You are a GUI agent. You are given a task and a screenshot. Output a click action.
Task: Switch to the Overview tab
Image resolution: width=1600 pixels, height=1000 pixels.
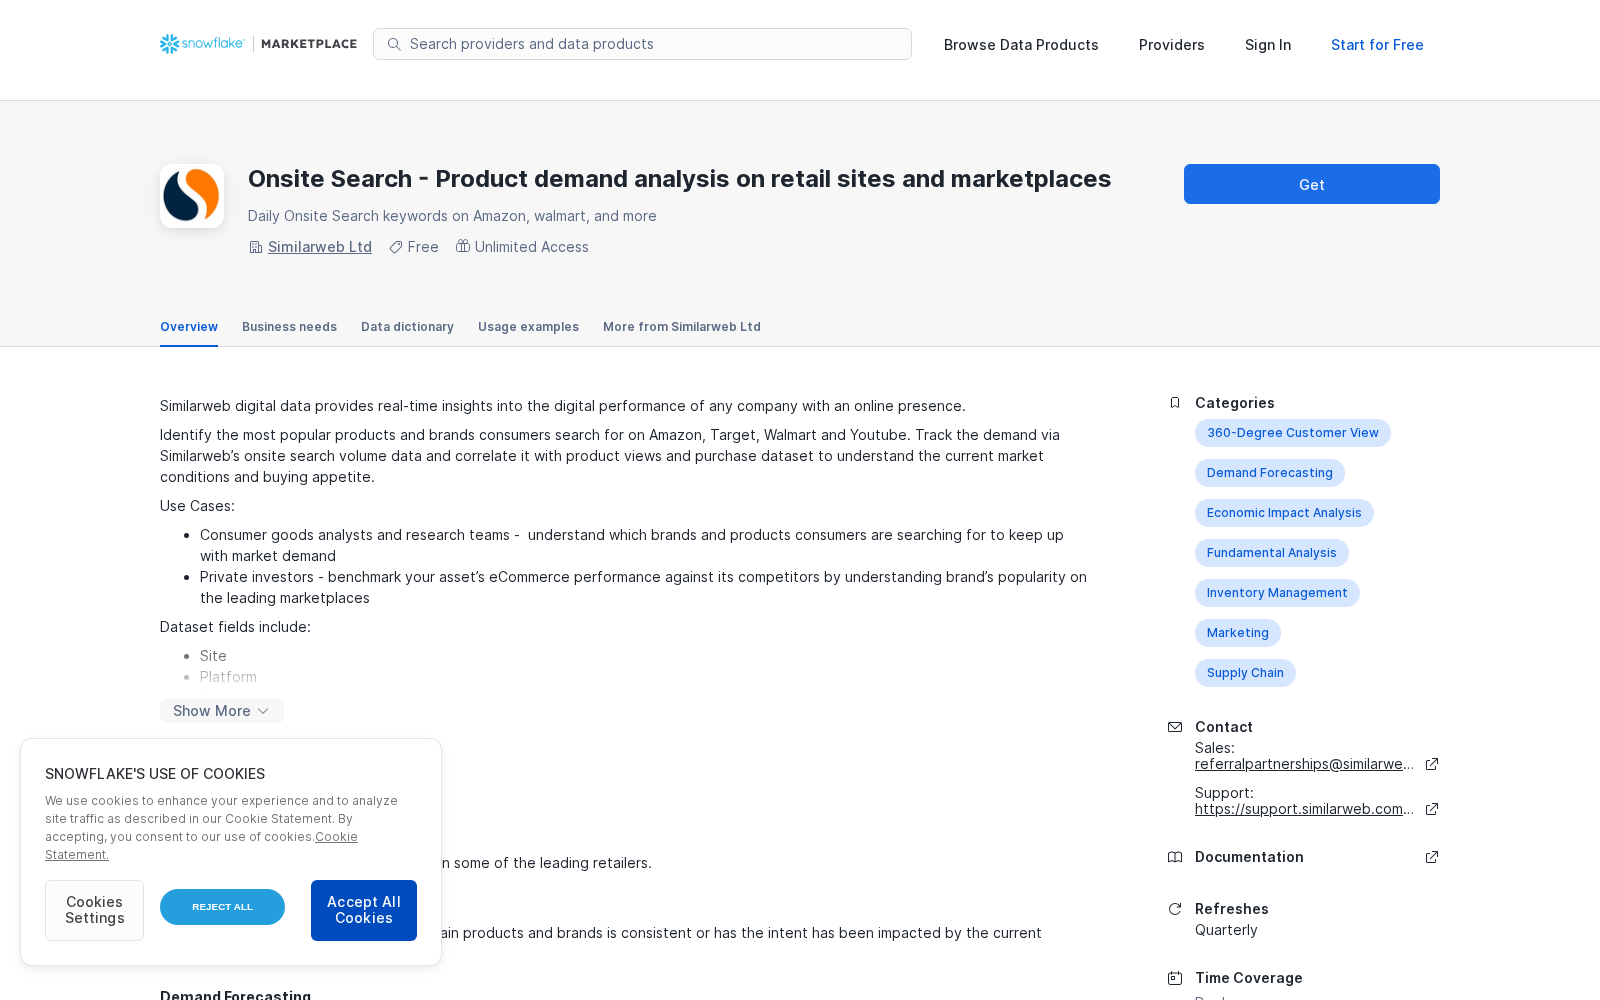[189, 327]
